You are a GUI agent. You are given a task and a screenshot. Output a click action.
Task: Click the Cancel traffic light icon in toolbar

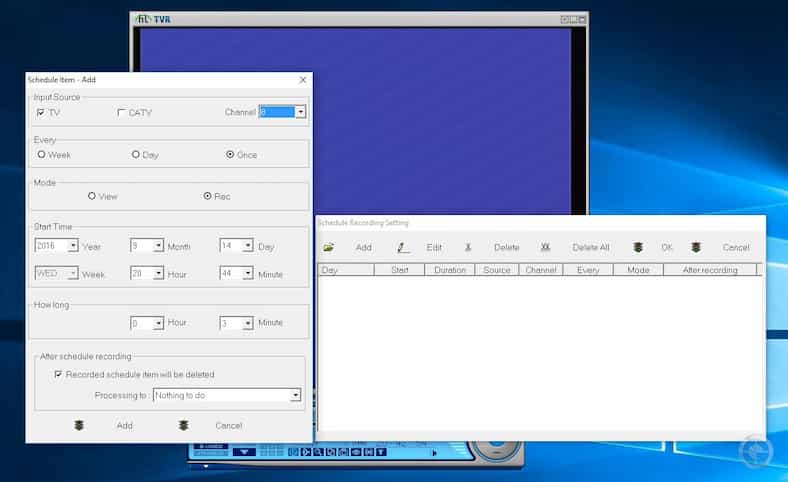pyautogui.click(x=696, y=247)
